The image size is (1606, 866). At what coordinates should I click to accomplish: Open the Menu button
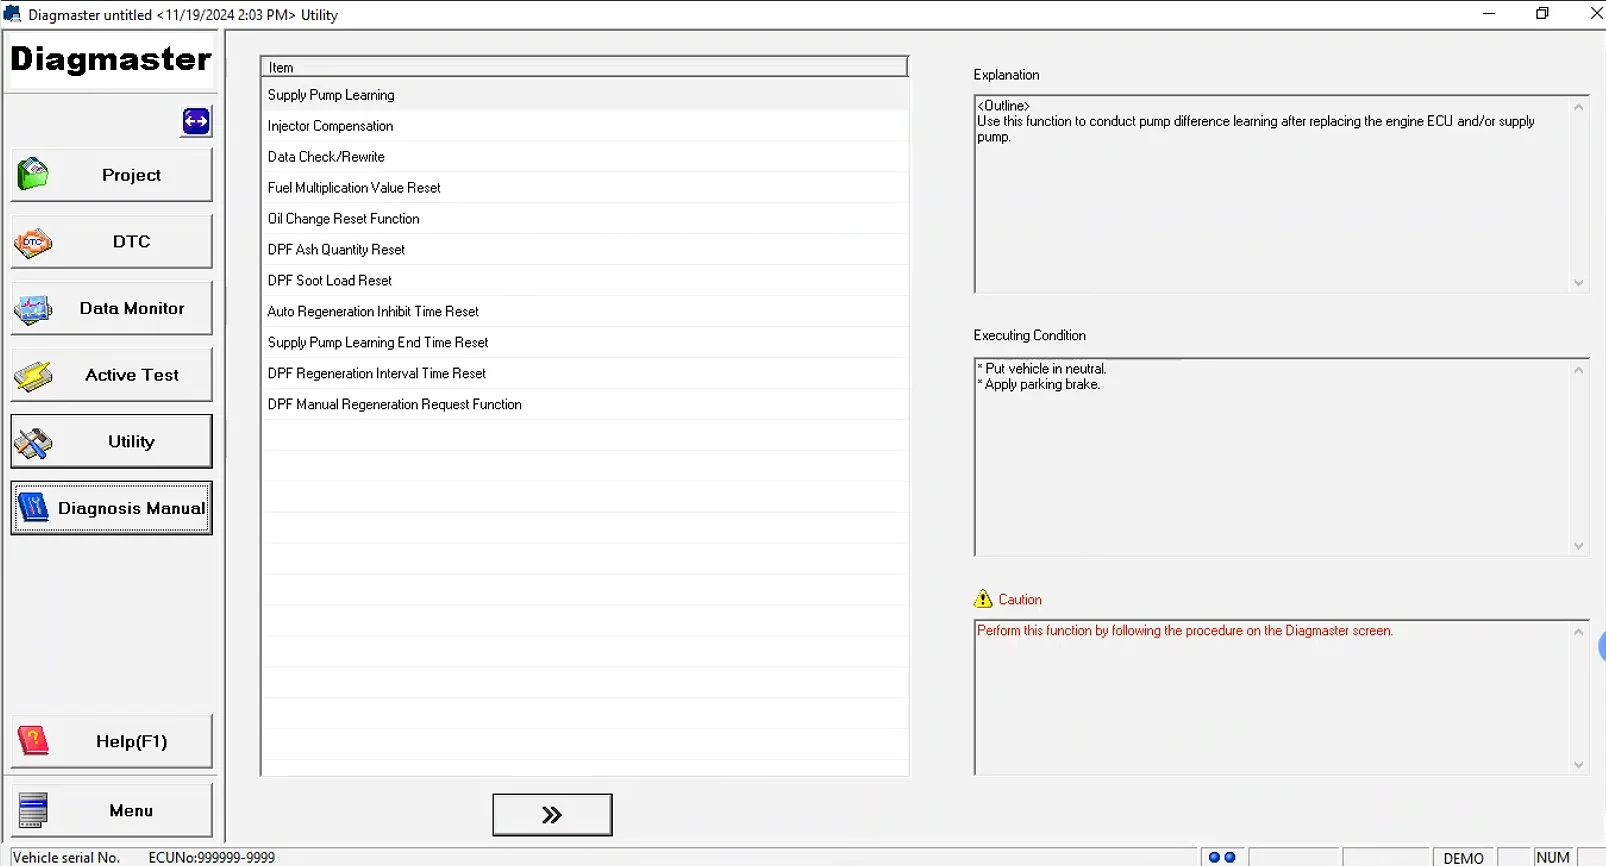pyautogui.click(x=111, y=810)
